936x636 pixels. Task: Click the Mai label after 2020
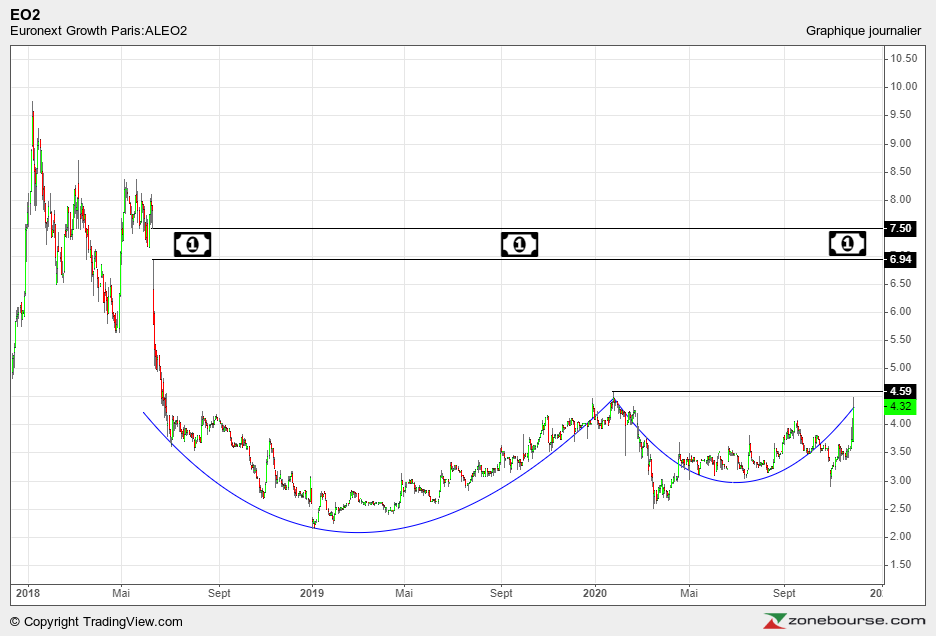point(689,593)
